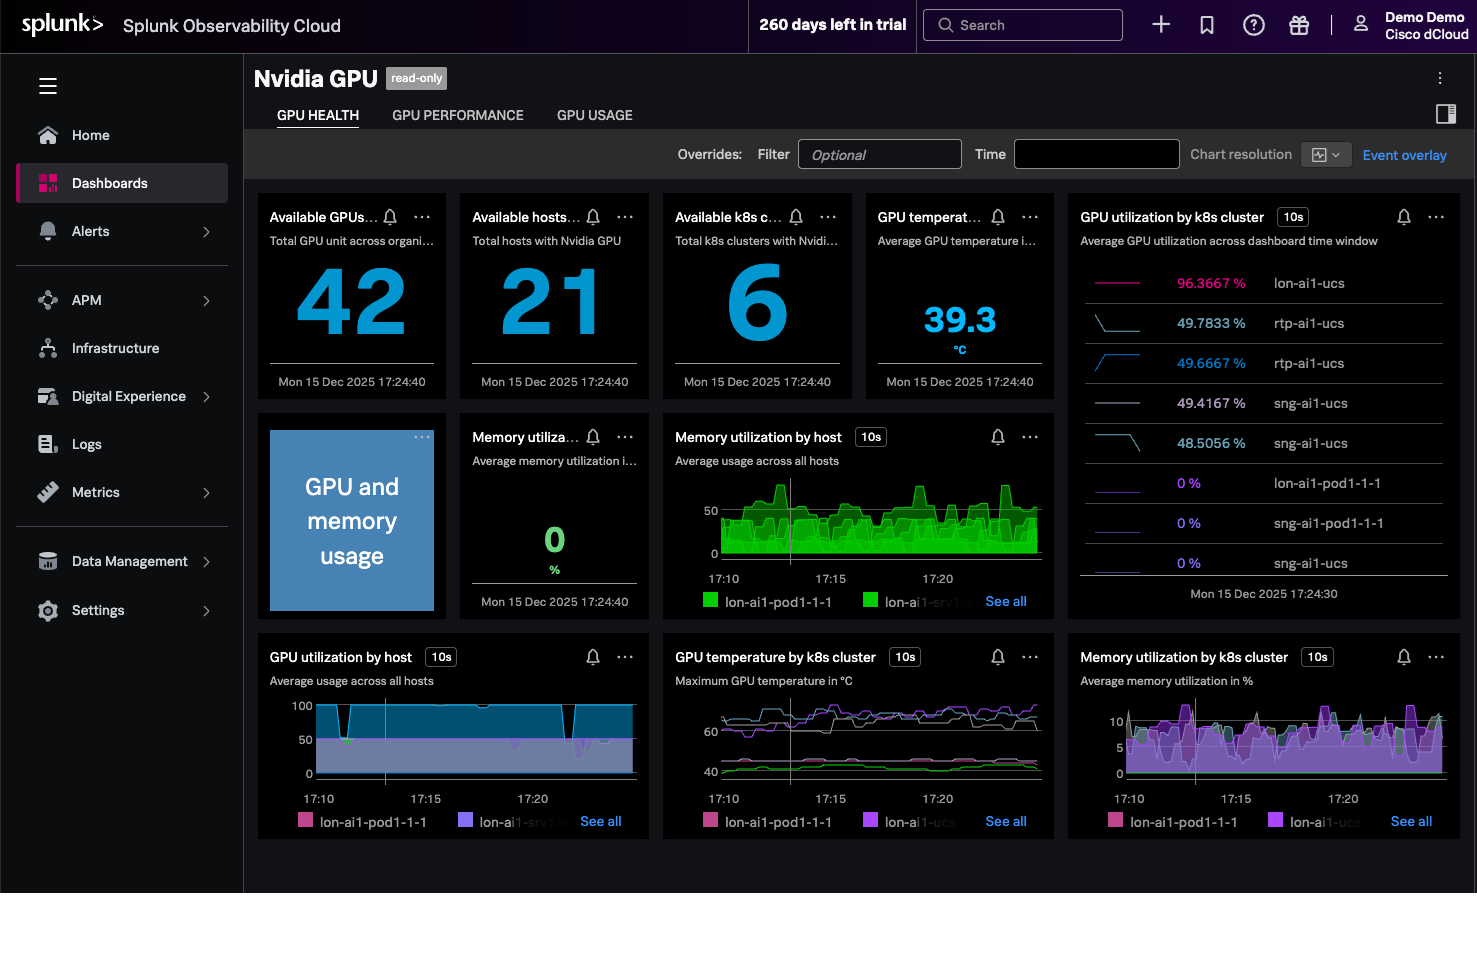
Task: Switch to the GPU USAGE tab
Action: [x=594, y=115]
